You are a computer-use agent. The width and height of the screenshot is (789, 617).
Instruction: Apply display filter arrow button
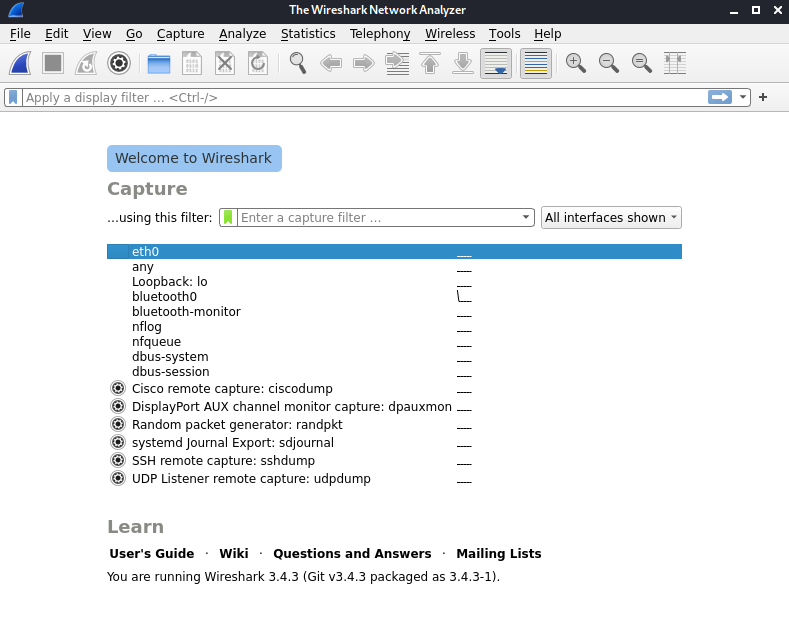point(720,97)
